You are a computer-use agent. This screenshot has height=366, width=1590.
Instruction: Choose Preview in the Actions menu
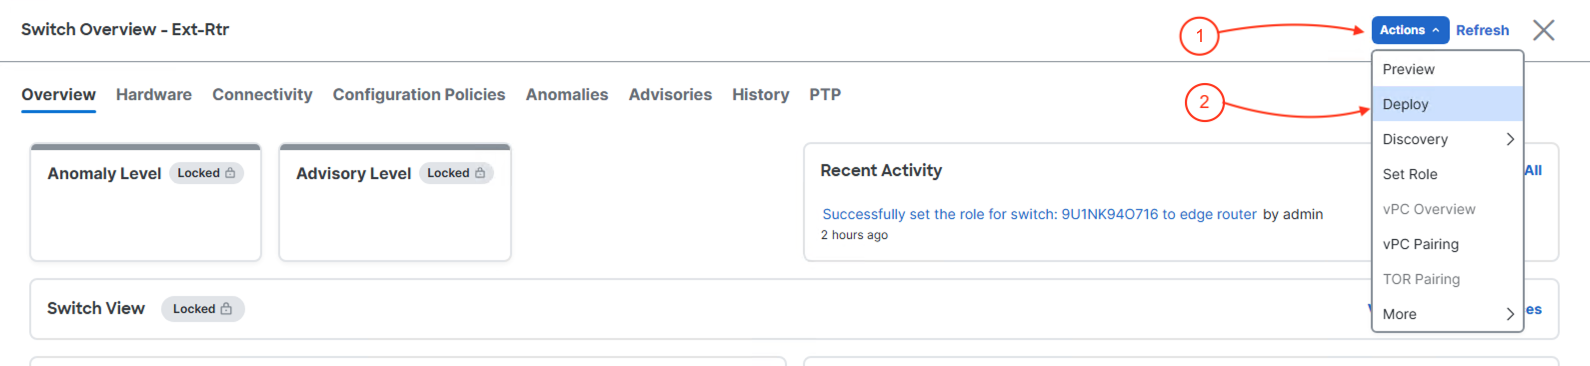[1447, 69]
